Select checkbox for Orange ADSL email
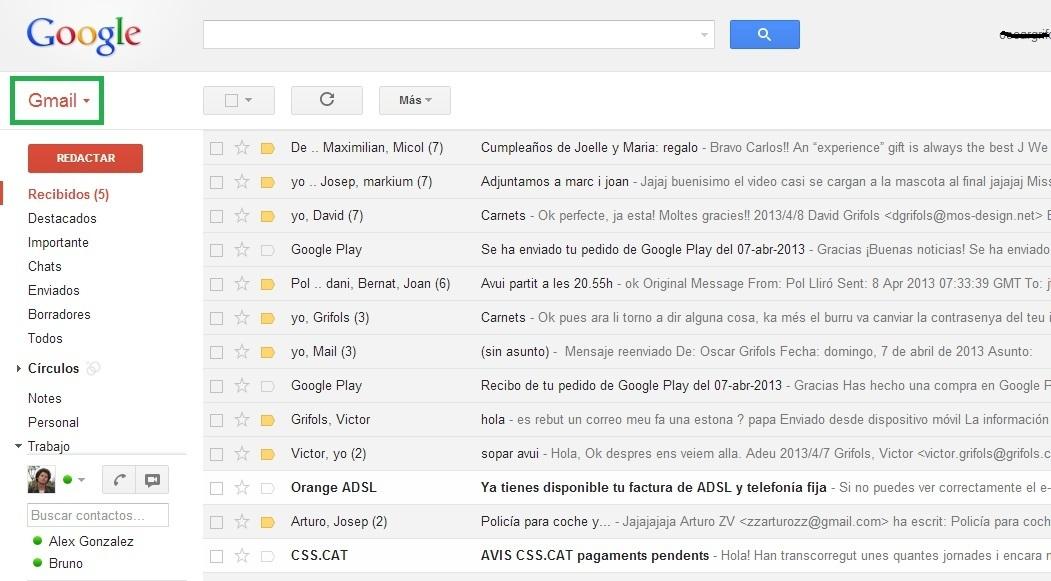Viewport: 1051px width, 581px height. (x=216, y=488)
